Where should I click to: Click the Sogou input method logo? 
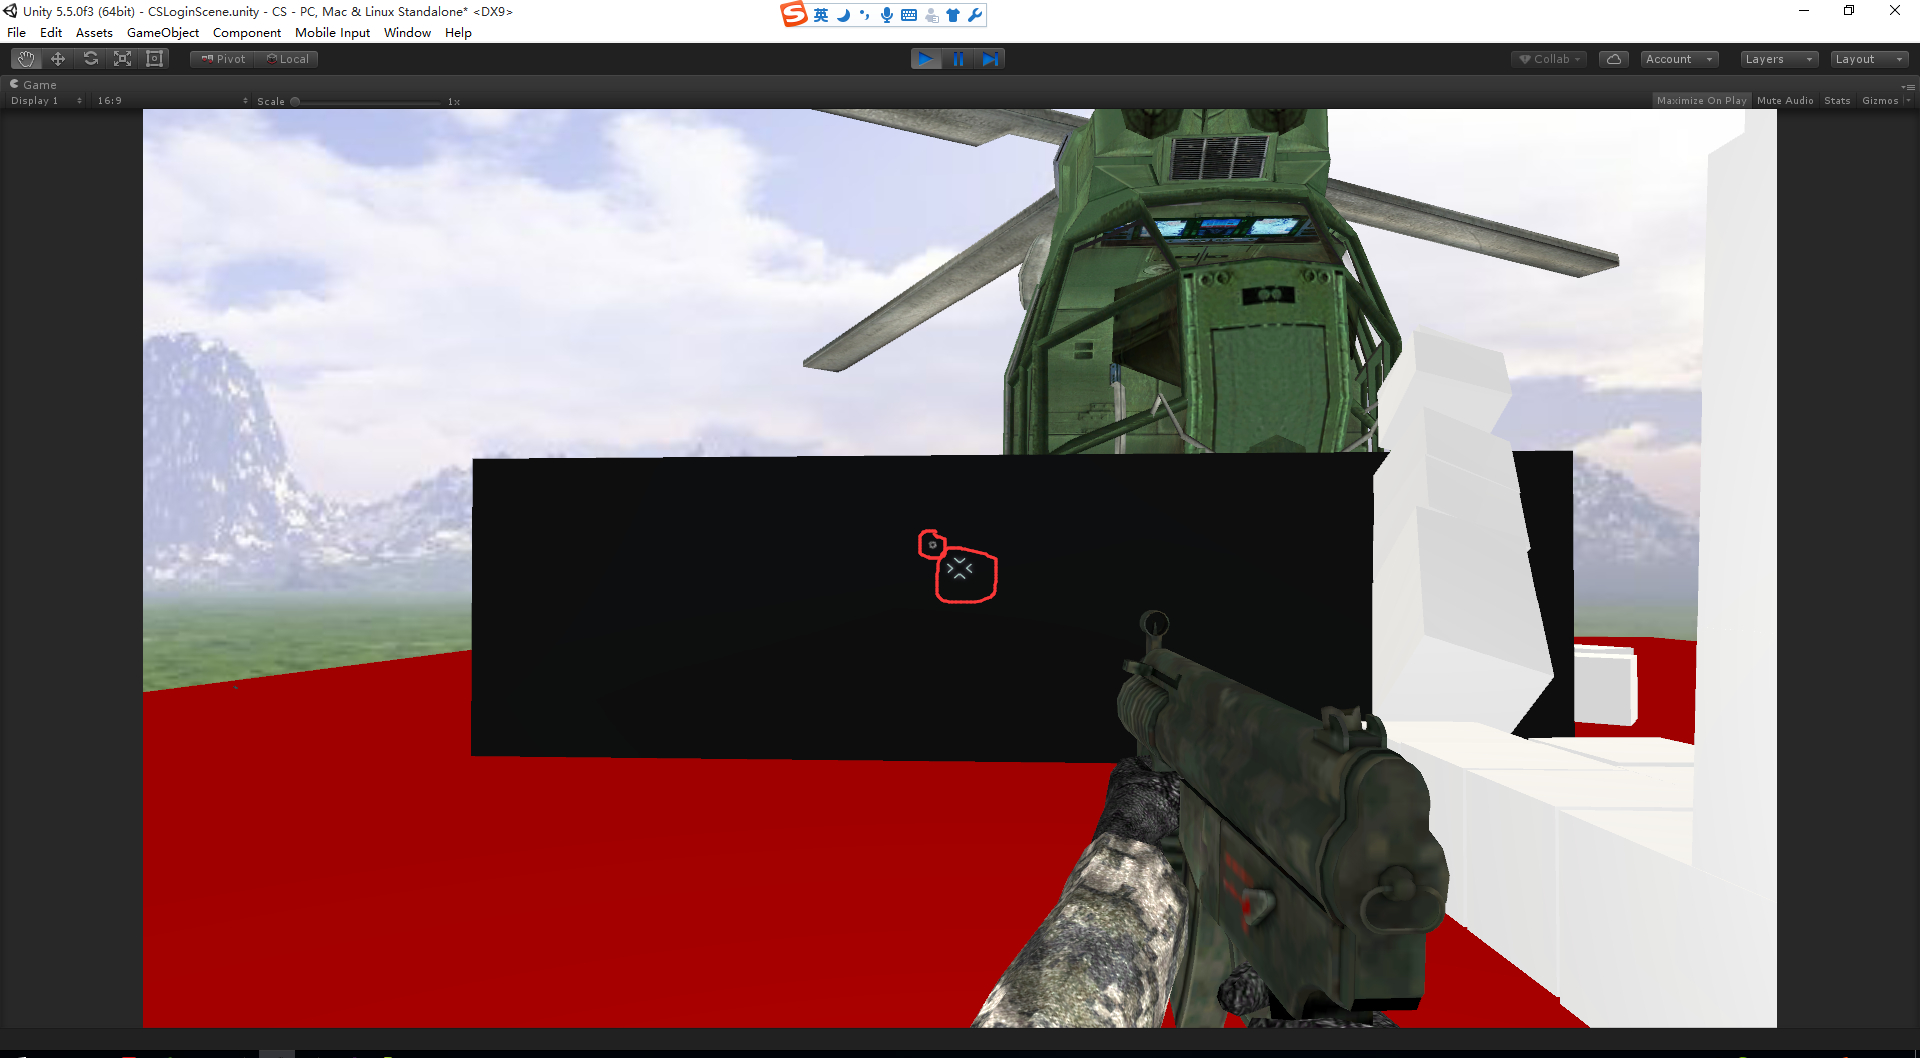coord(794,14)
